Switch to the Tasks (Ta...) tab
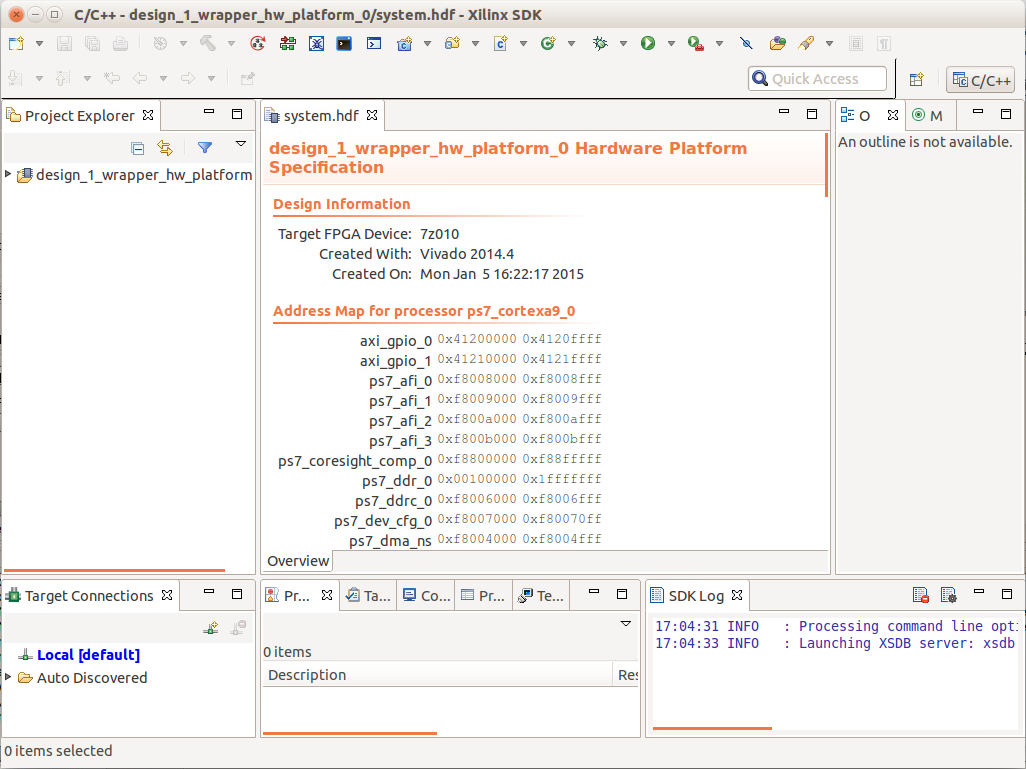 point(368,596)
